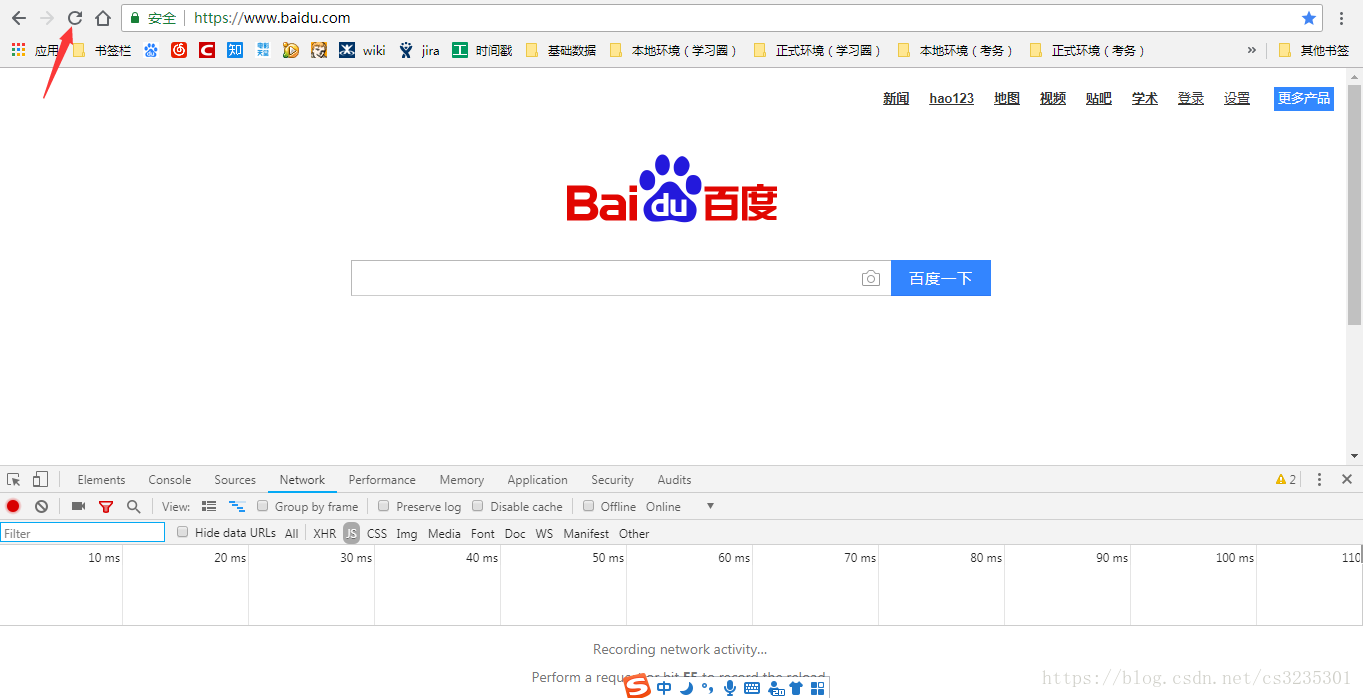Open the wiki bookmark

(x=363, y=50)
